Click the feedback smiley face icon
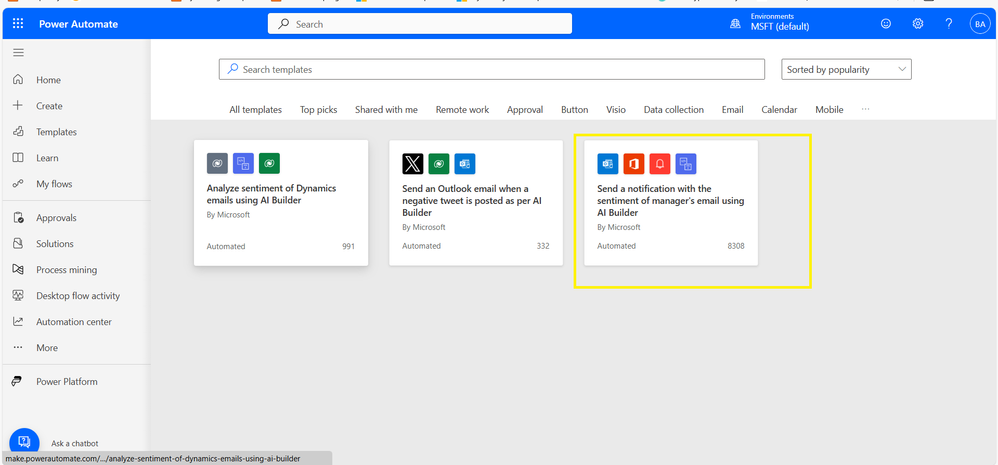 click(886, 24)
